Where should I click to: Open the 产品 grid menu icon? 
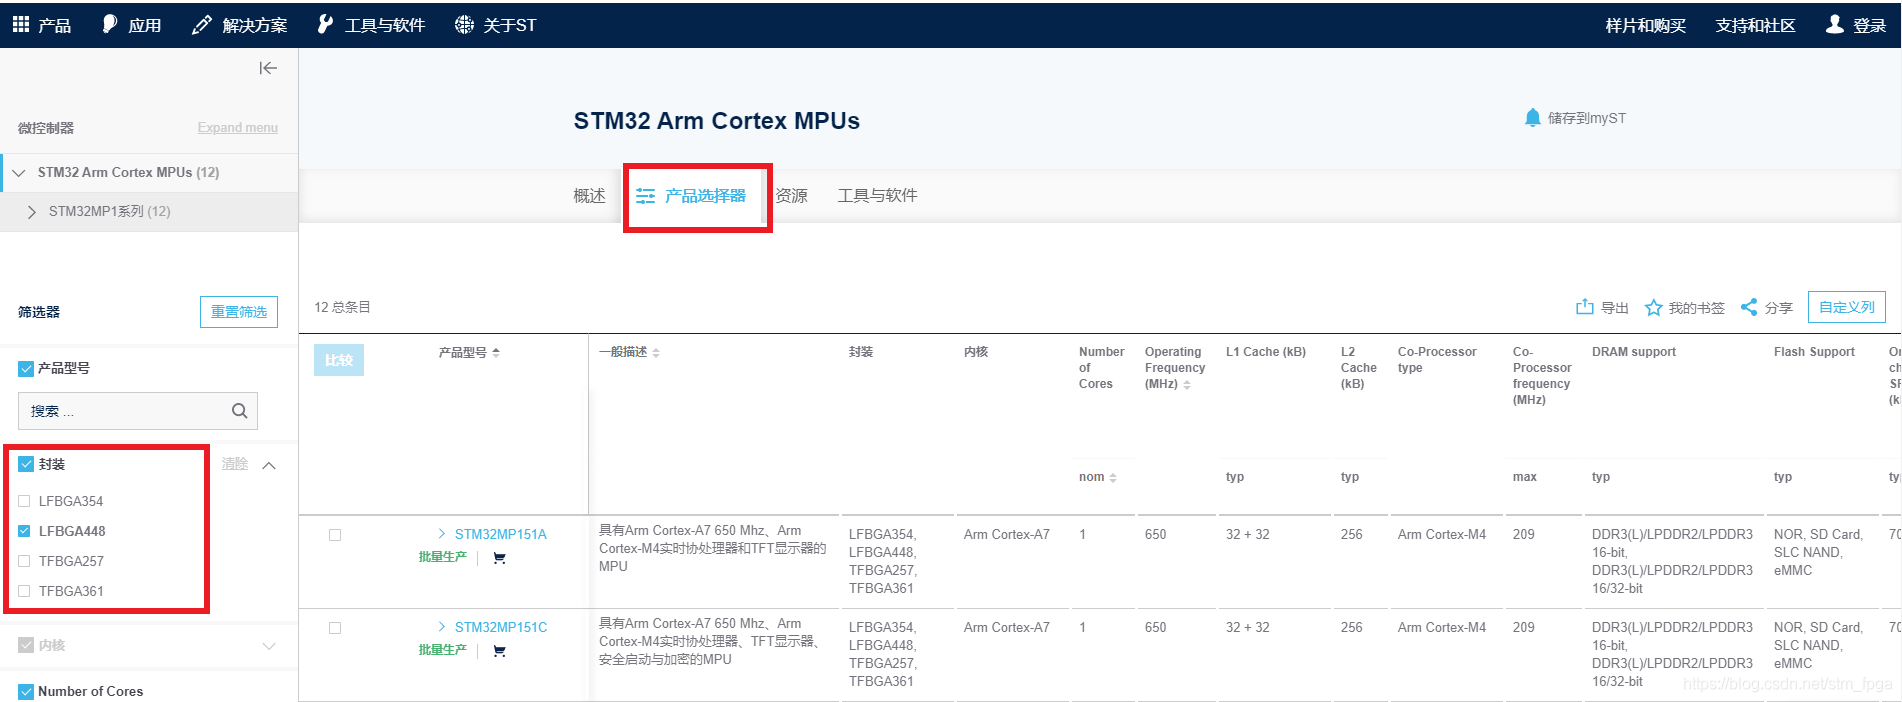click(21, 25)
